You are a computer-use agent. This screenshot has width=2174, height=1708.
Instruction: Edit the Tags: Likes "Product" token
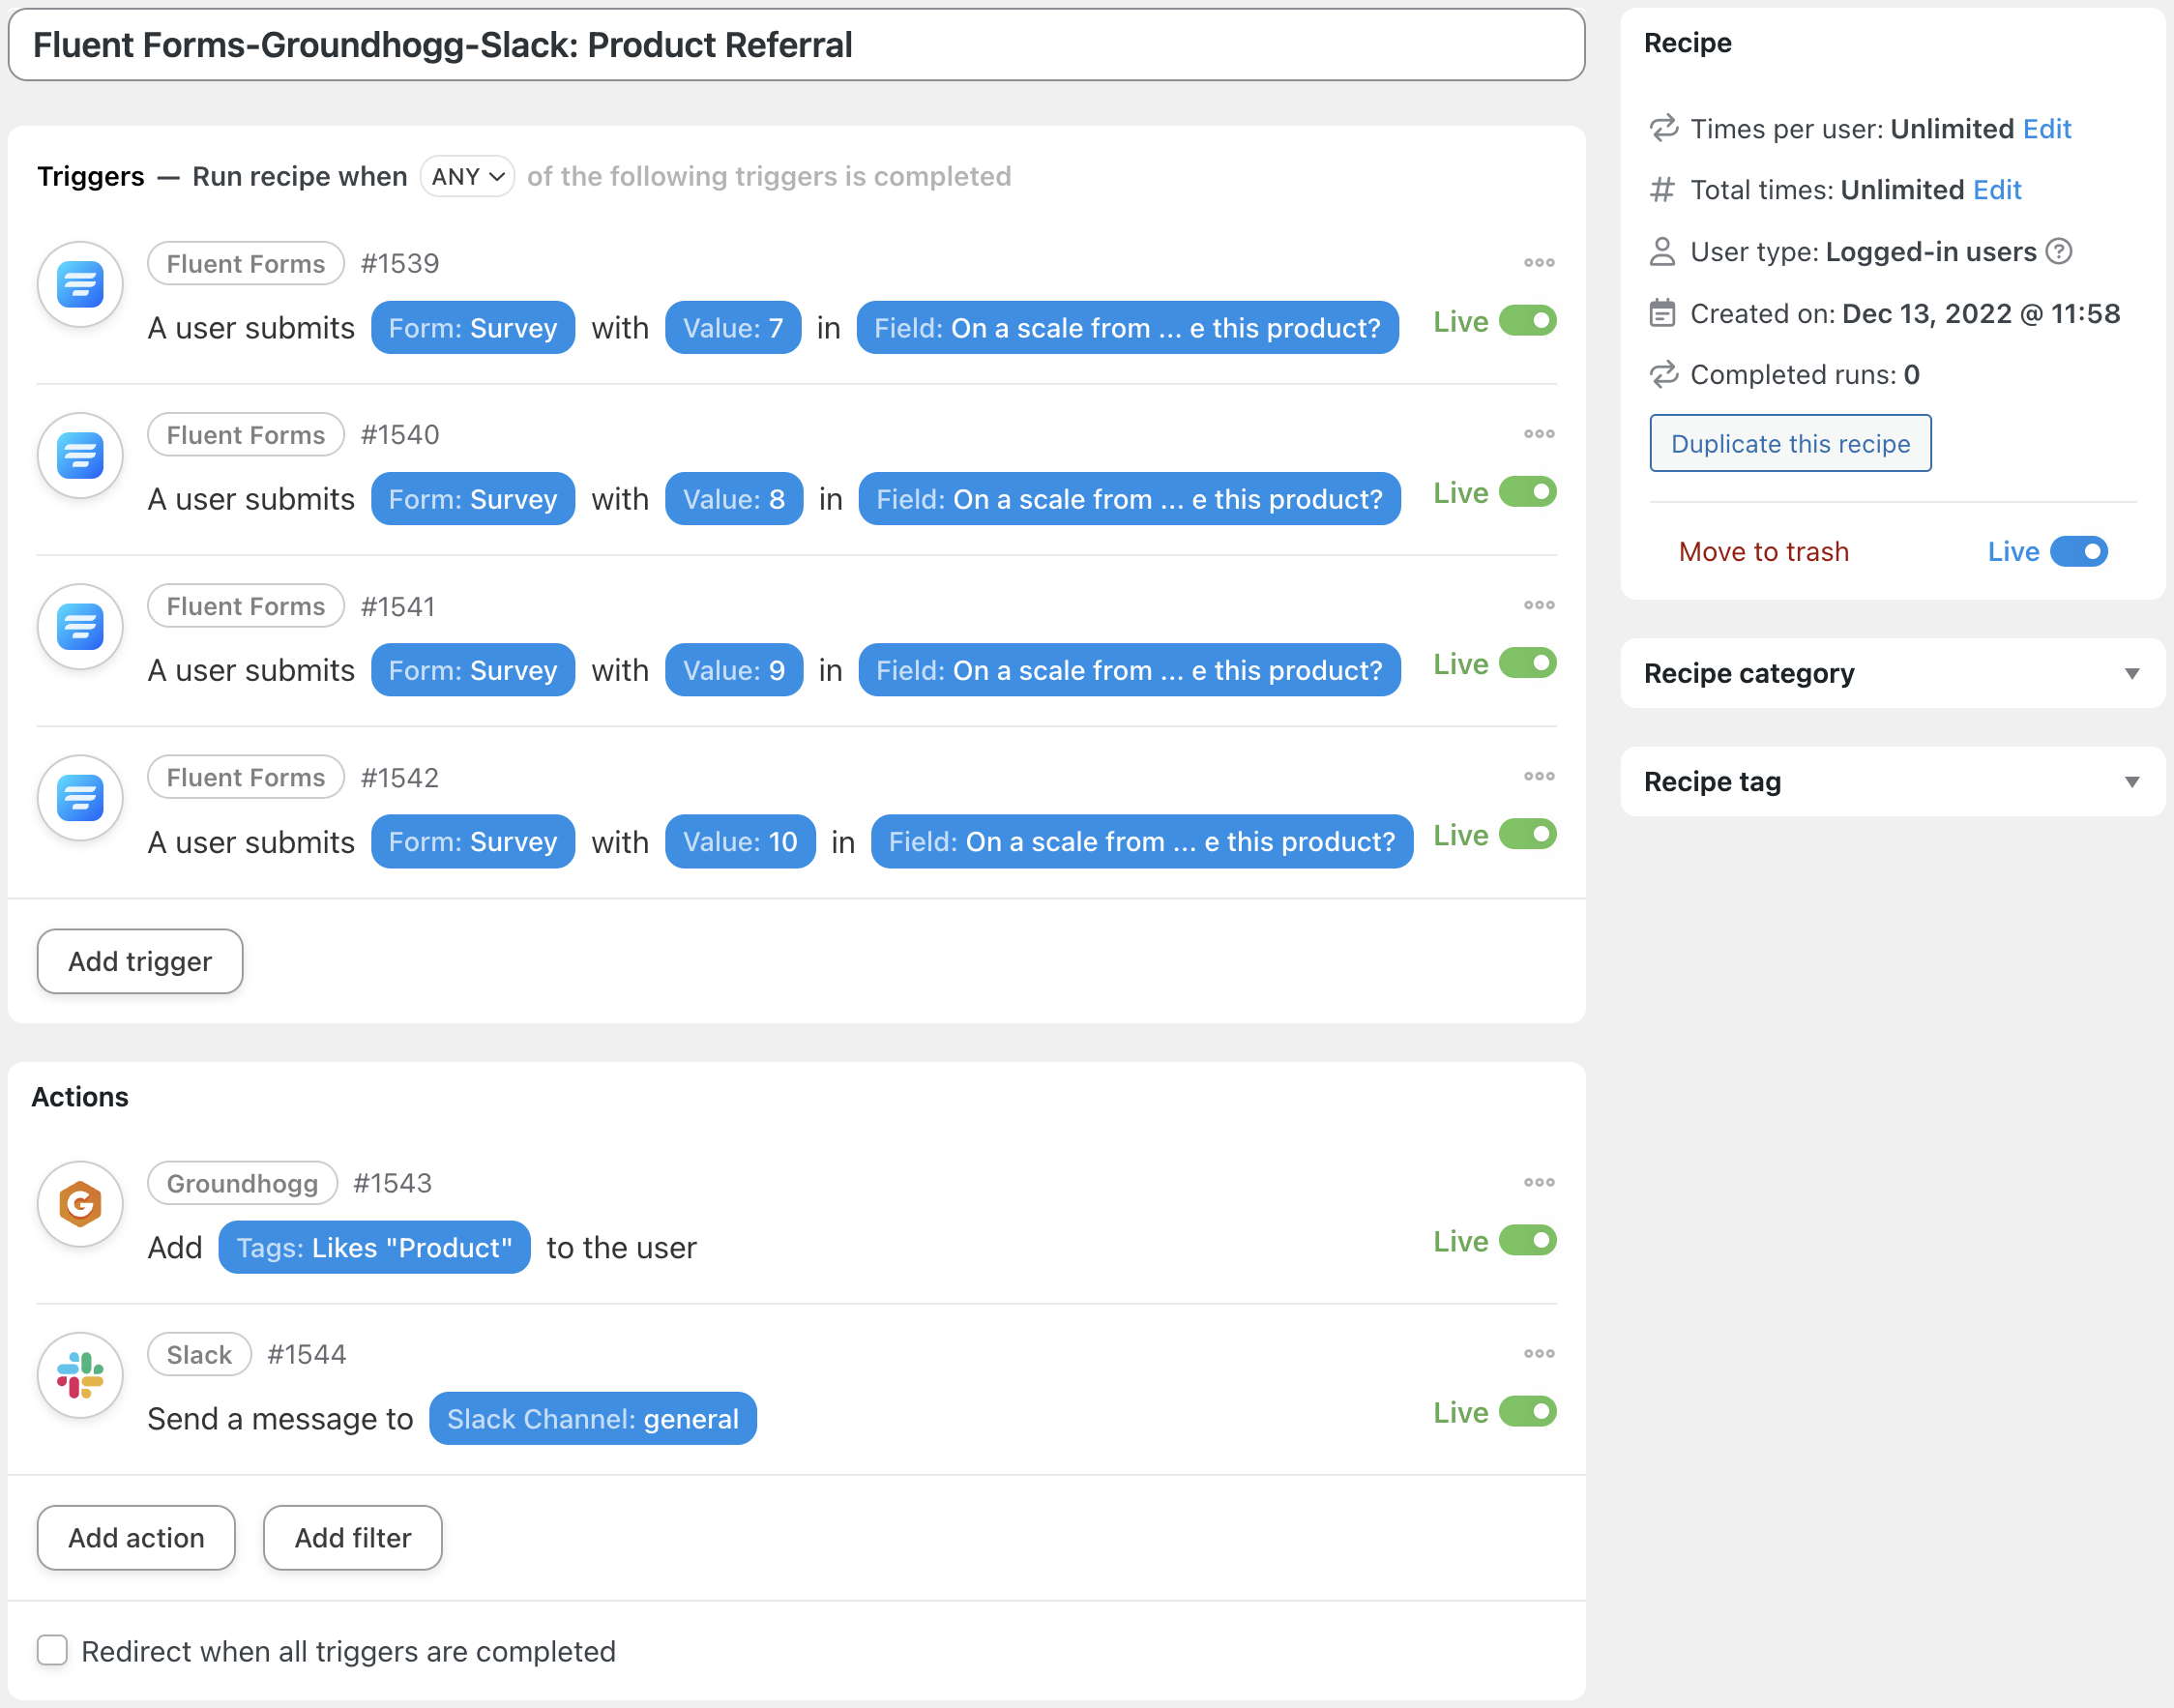point(374,1247)
